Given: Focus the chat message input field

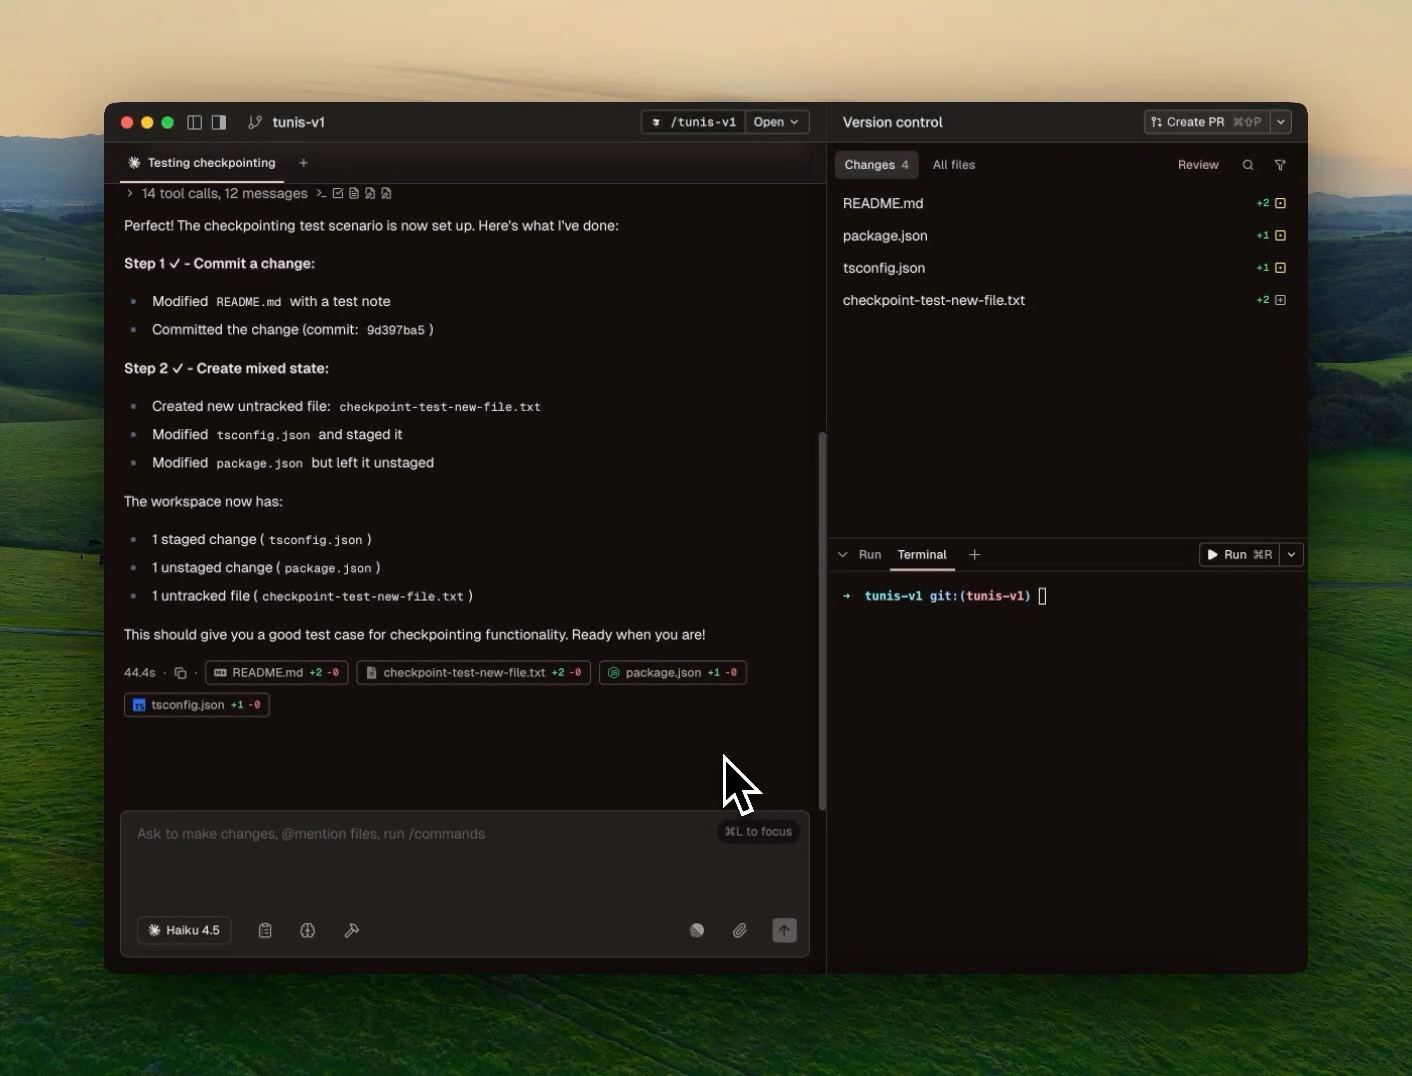Looking at the screenshot, I should click(x=420, y=860).
